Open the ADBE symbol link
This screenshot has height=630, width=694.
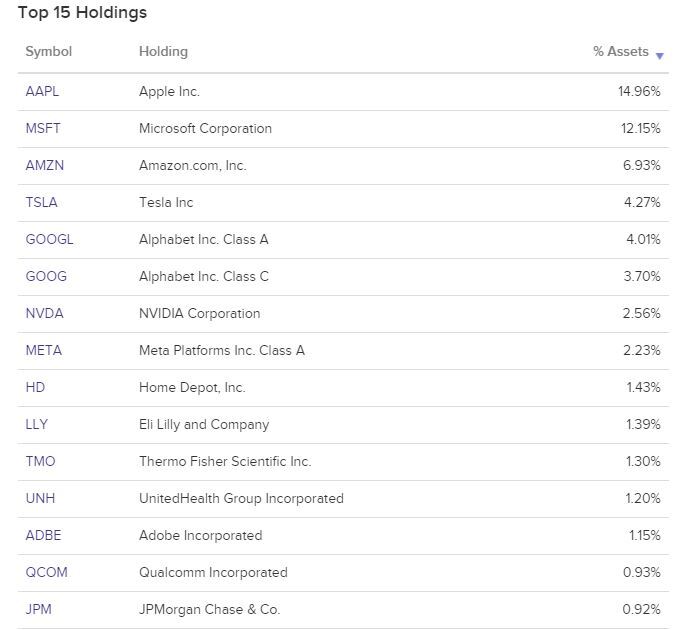43,535
